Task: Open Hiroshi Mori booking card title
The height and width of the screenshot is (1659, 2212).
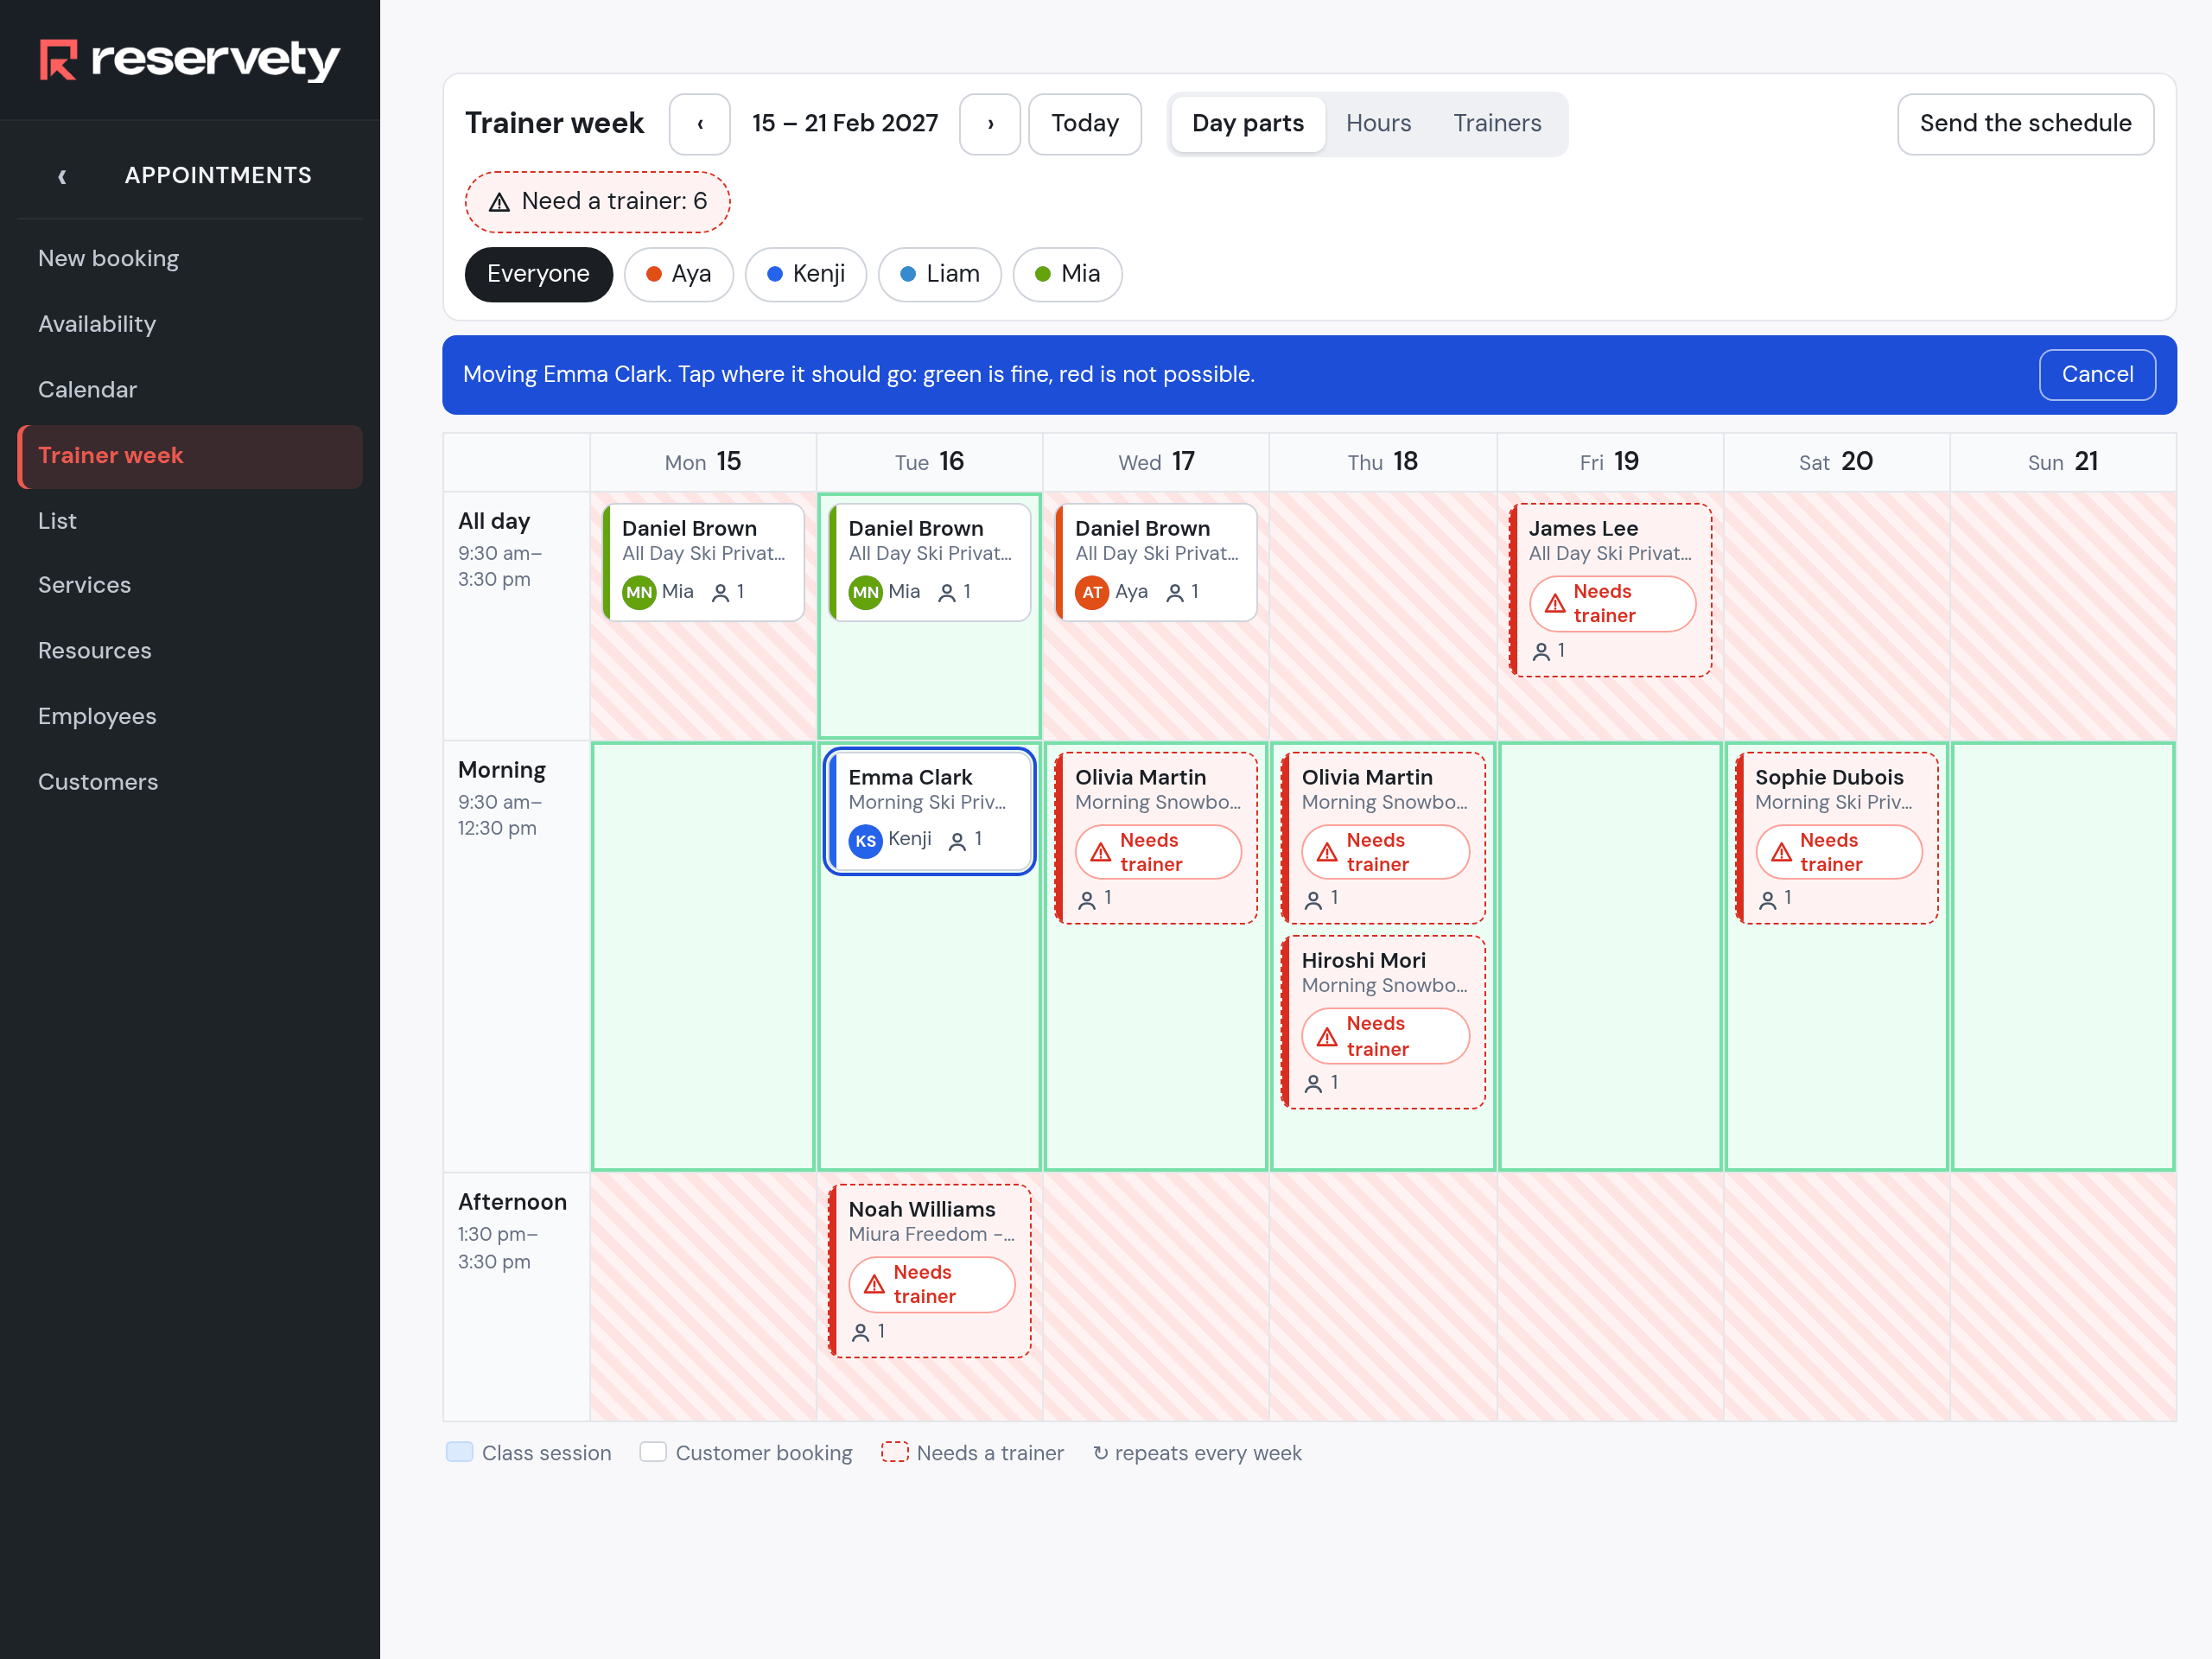Action: coord(1363,961)
